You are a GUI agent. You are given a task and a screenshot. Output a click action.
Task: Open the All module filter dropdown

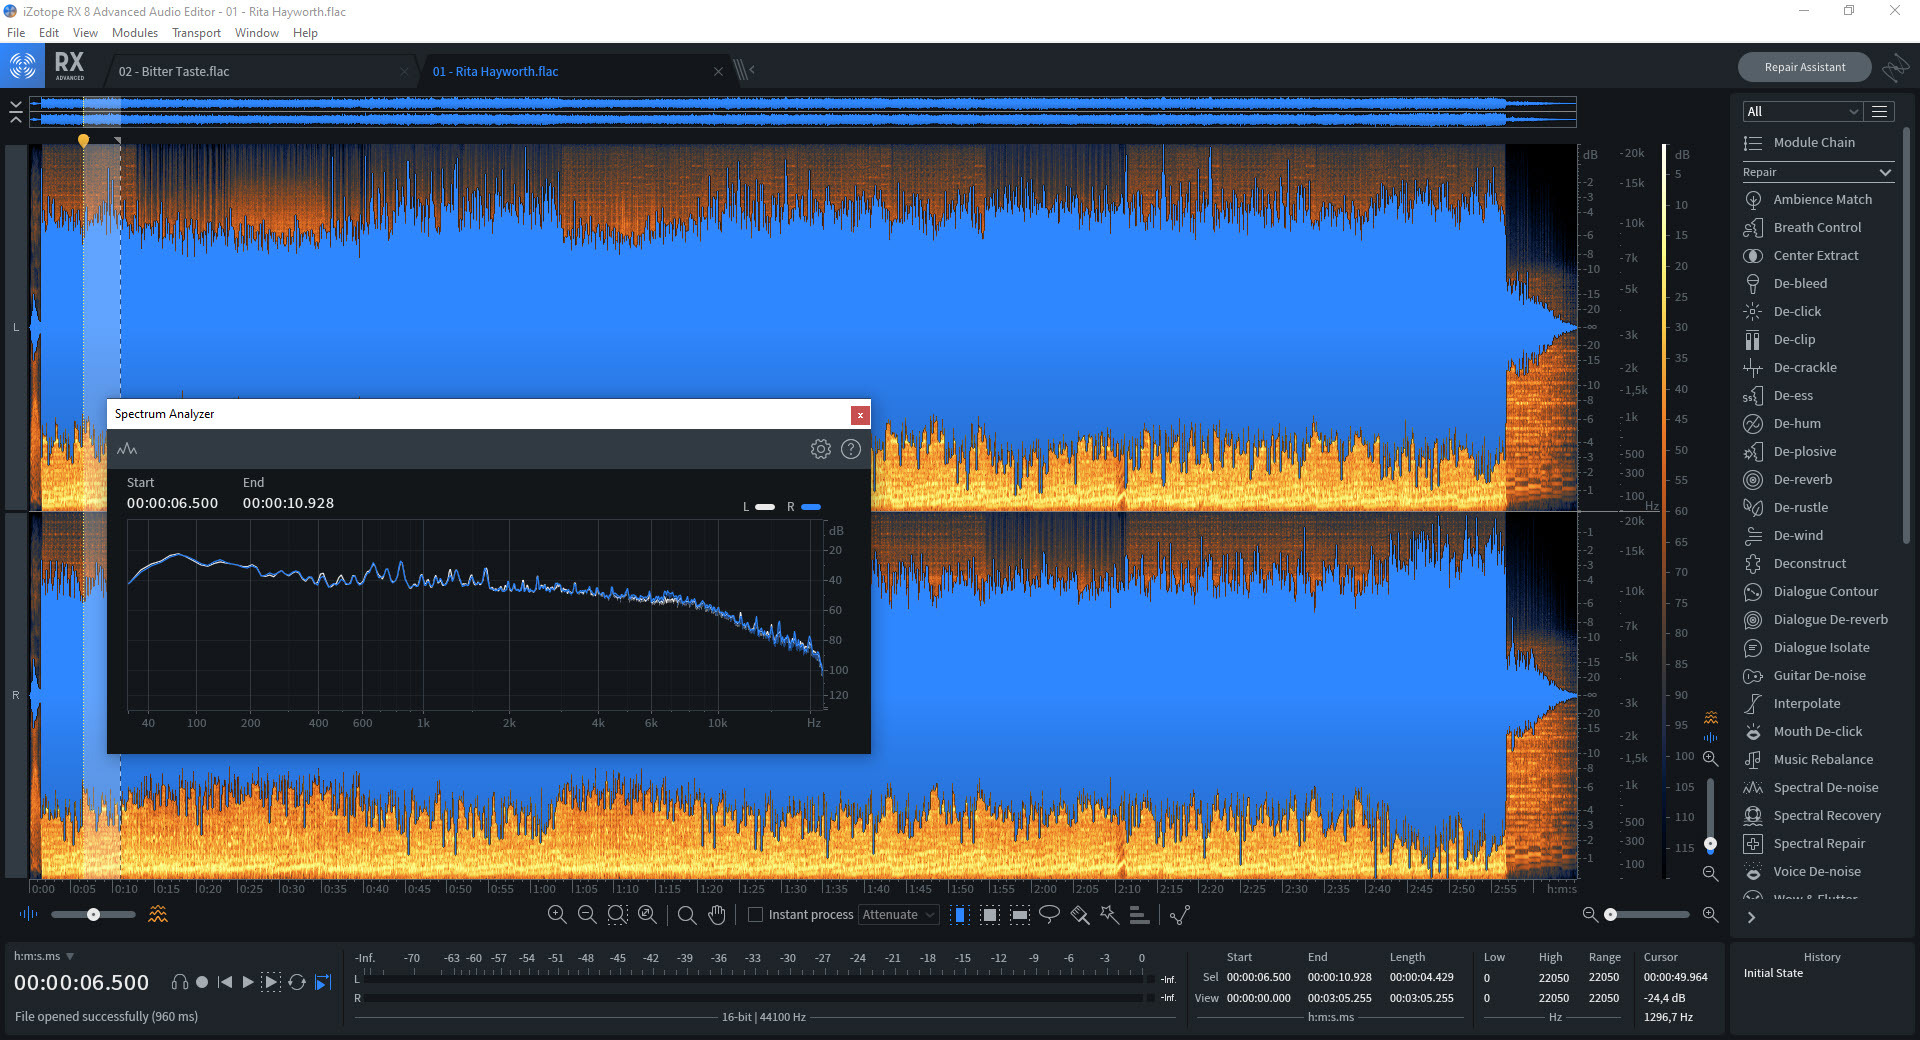1800,111
